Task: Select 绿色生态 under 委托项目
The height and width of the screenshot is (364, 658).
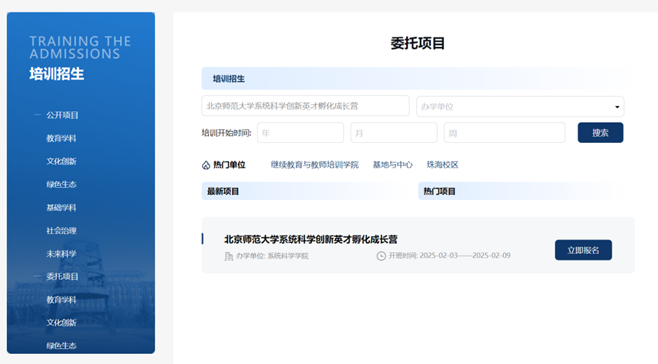Action: (61, 346)
